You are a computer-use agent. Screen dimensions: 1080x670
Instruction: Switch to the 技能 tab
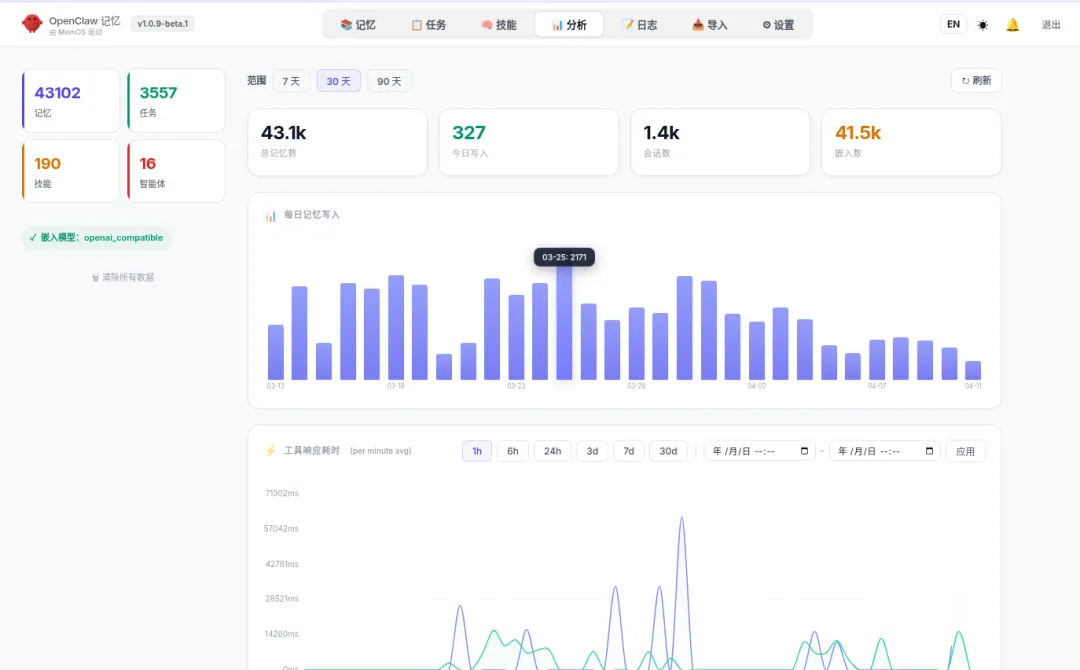(499, 25)
